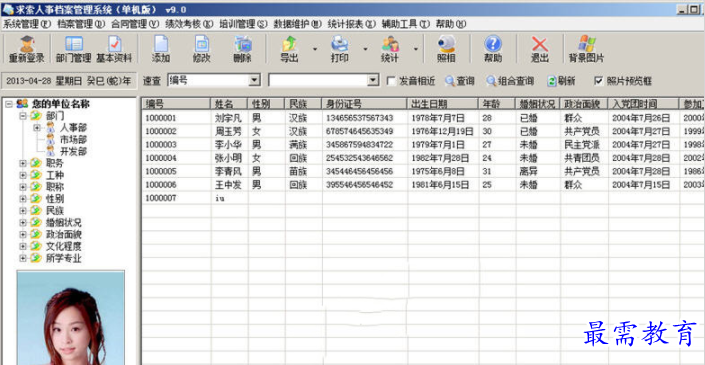
Task: Open the 统计报表 menu
Action: tap(352, 24)
